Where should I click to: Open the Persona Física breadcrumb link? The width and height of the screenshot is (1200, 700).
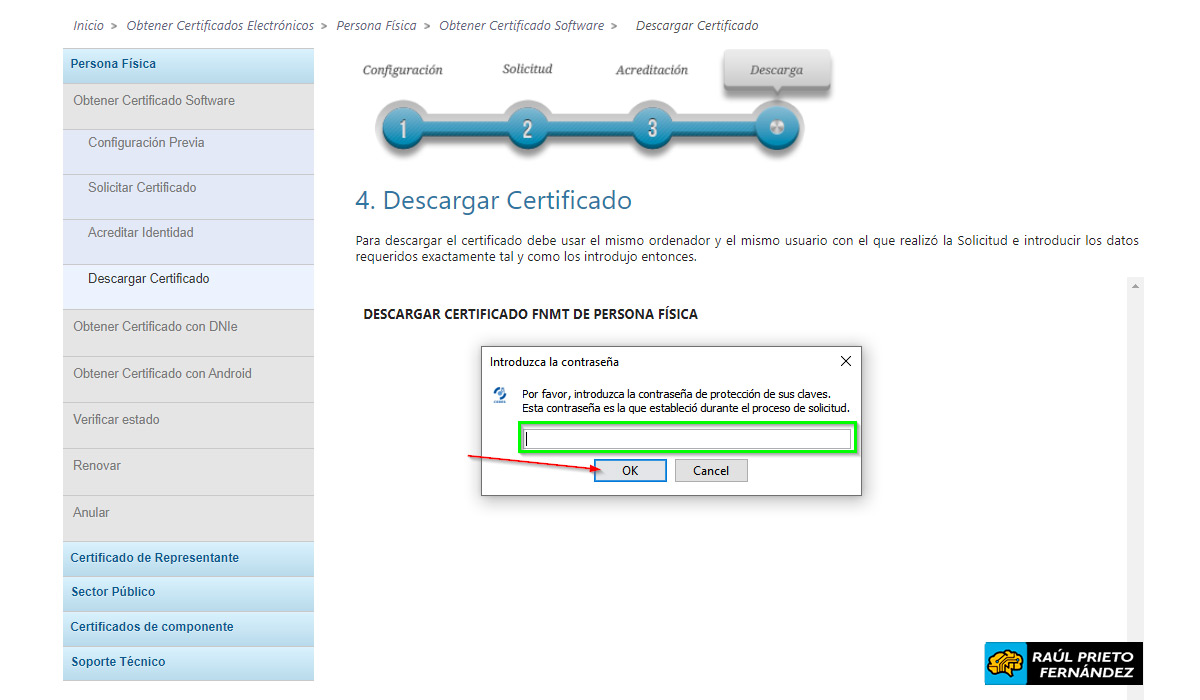(x=376, y=25)
